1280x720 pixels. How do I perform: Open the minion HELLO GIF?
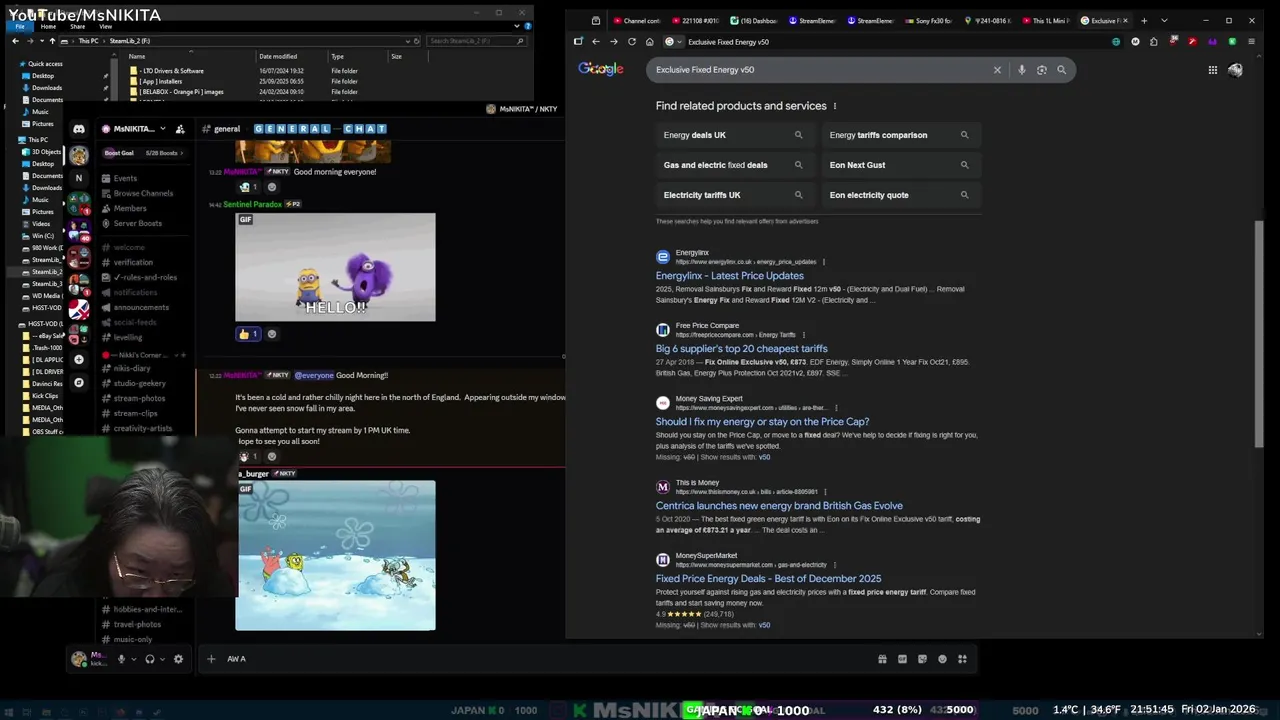pyautogui.click(x=335, y=267)
